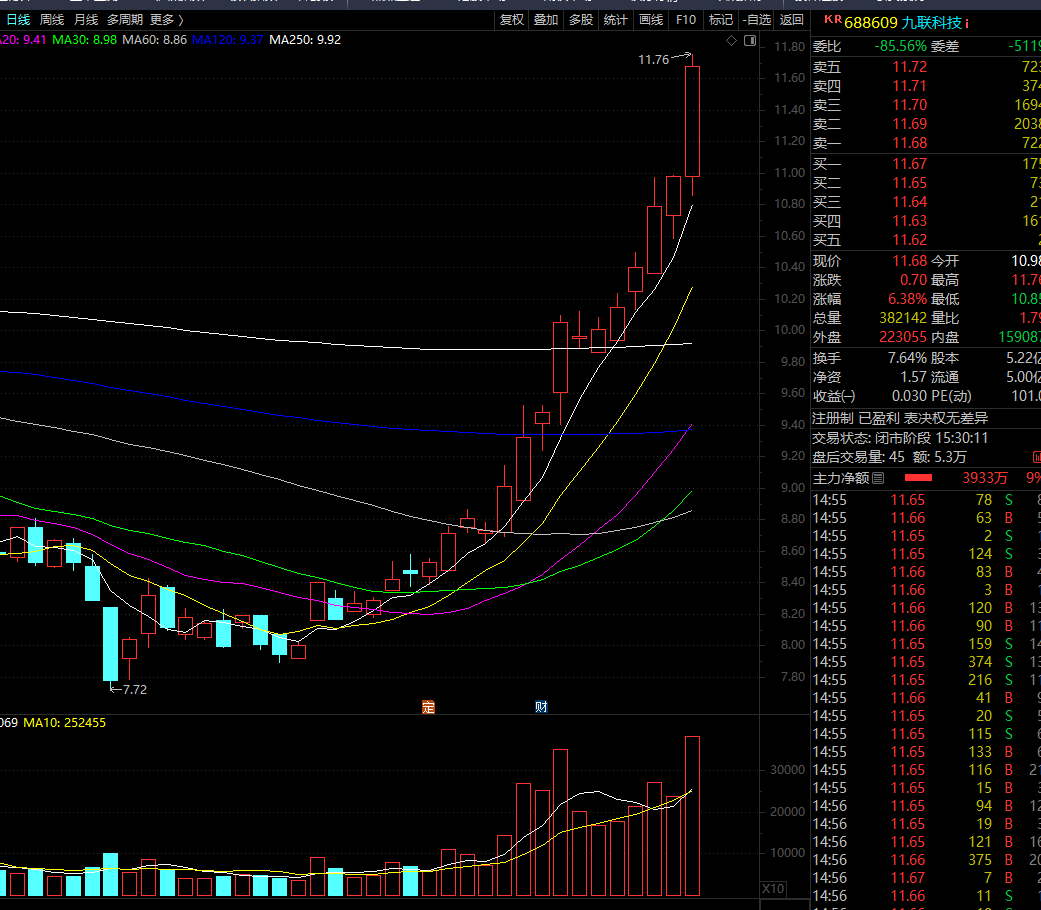Click the highest candlestick marked 11.76
This screenshot has height=910, width=1041.
(x=692, y=121)
